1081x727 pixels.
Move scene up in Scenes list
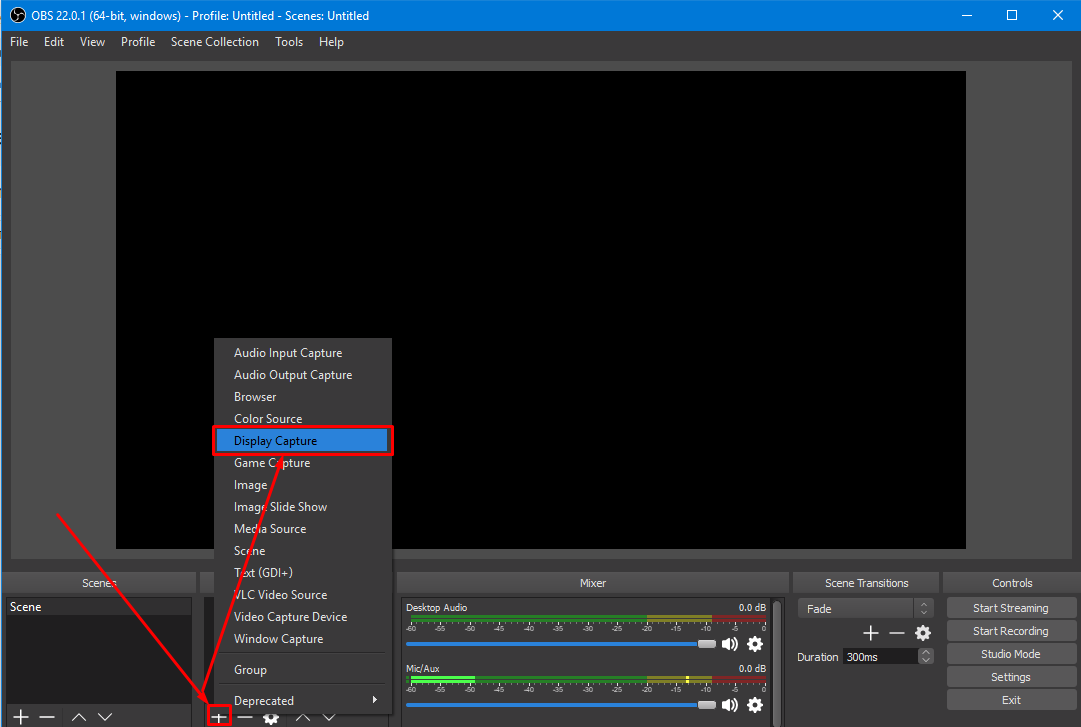coord(79,717)
